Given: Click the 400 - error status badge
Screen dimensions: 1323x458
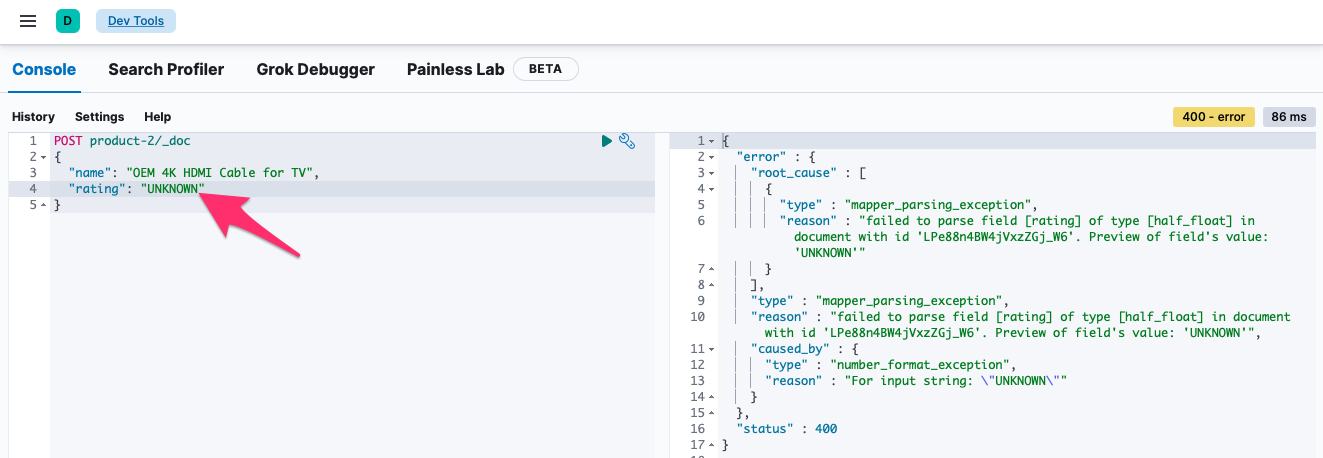Looking at the screenshot, I should tap(1213, 117).
